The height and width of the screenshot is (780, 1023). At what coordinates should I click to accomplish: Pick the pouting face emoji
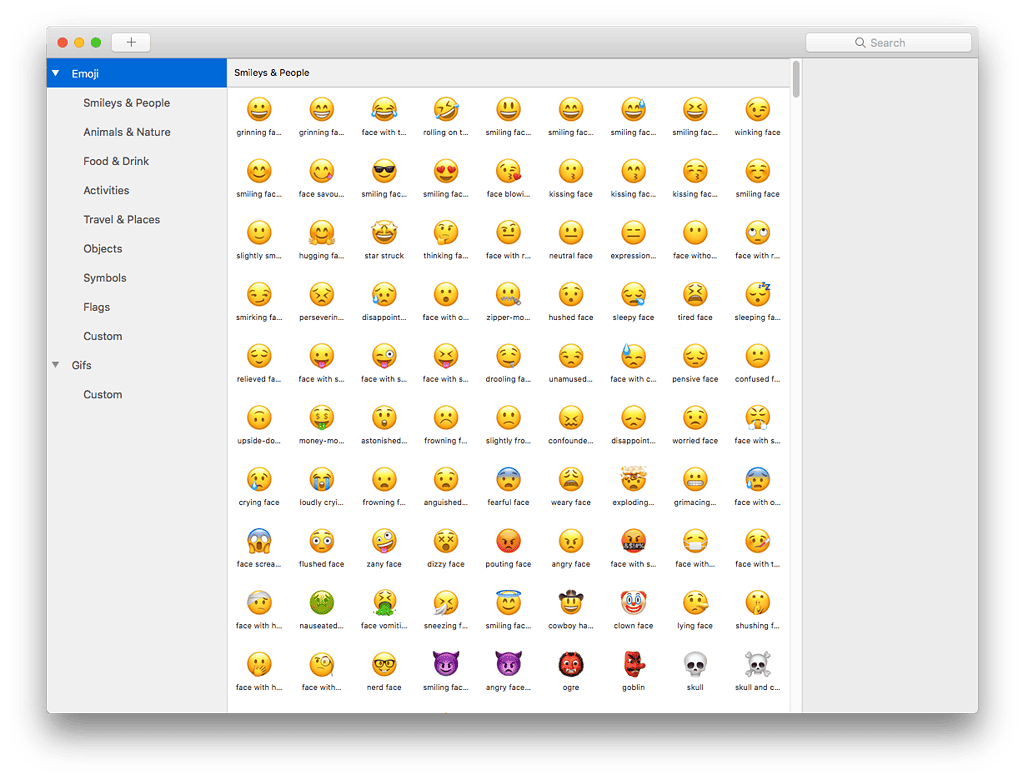coord(508,541)
